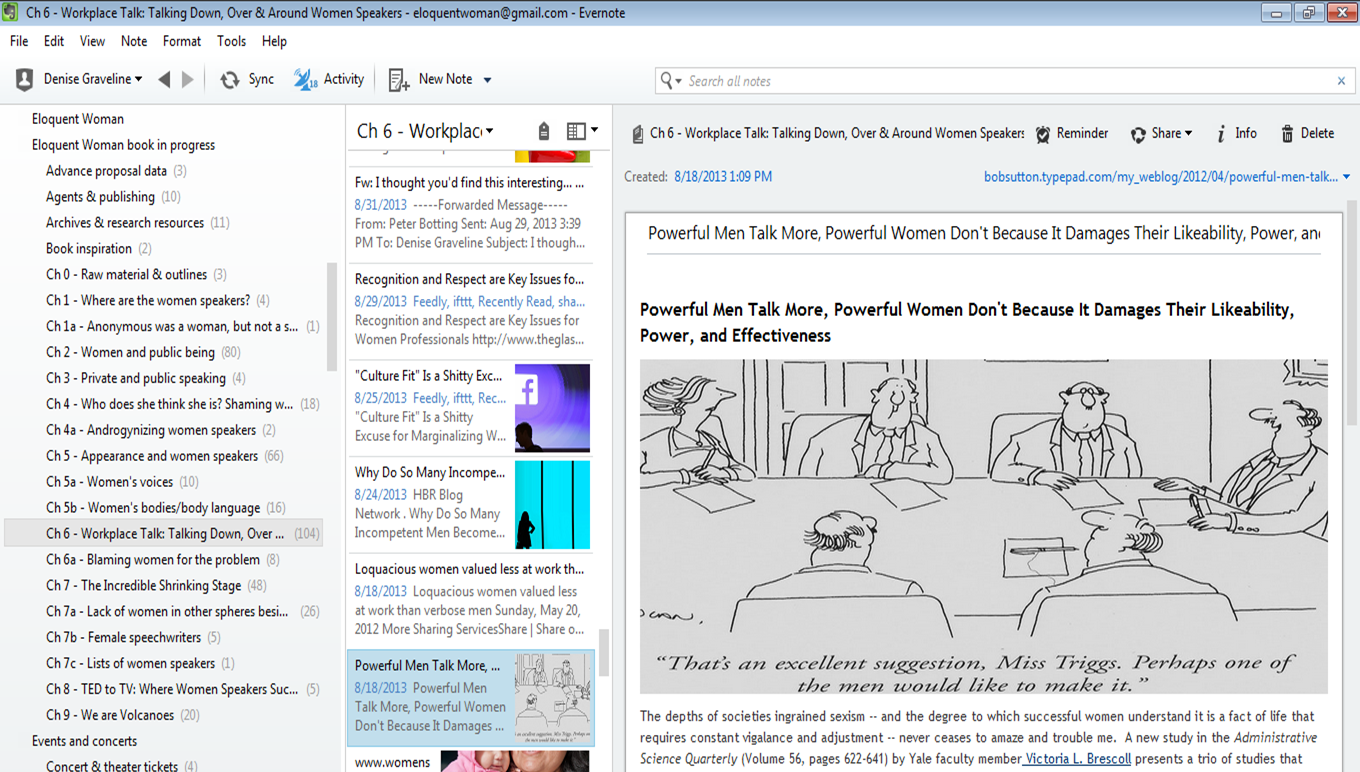Click the note title field at top of note
The height and width of the screenshot is (772, 1360).
[984, 233]
